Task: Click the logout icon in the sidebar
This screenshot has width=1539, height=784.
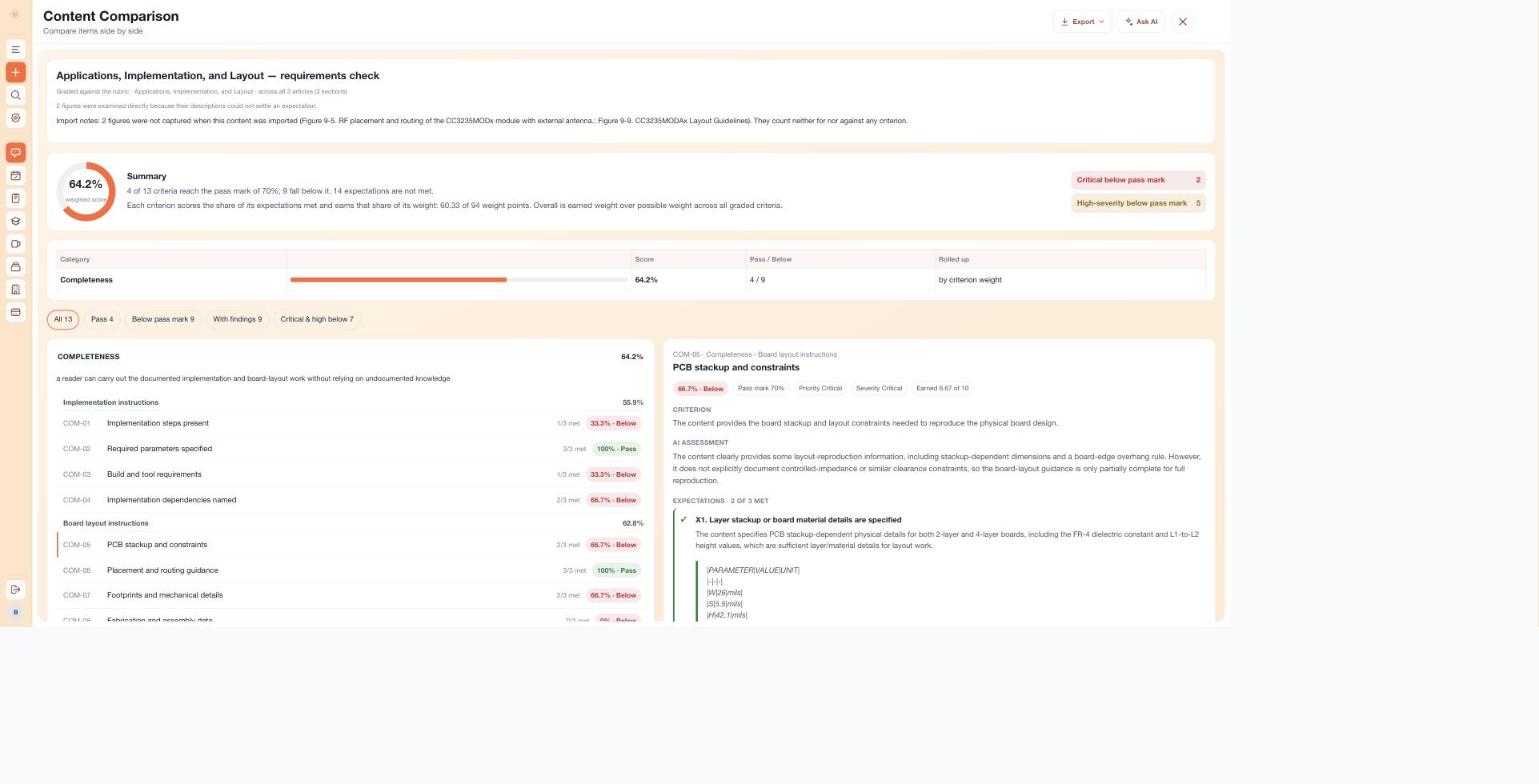Action: point(15,590)
